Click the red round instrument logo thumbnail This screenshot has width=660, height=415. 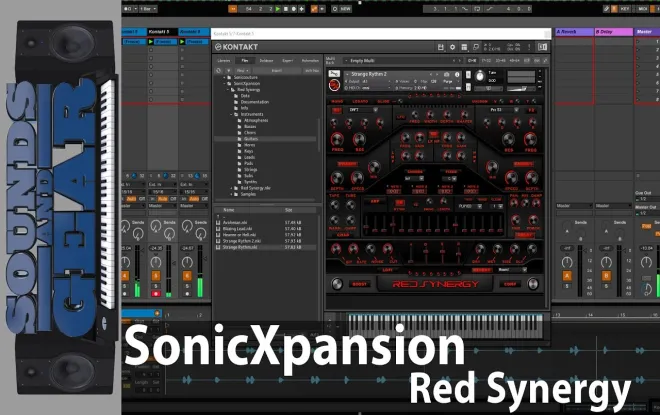[334, 85]
